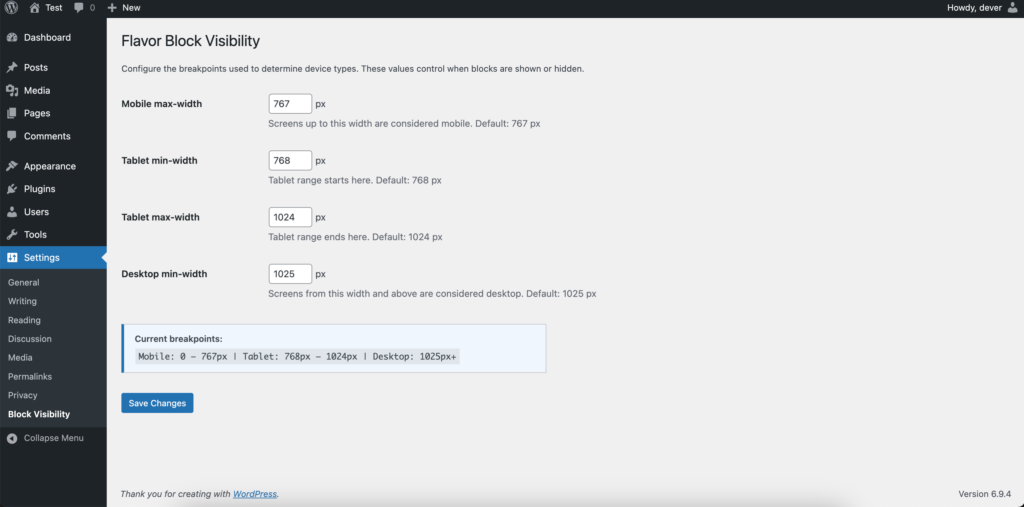Select Block Visibility submenu item
Viewport: 1024px width, 507px height.
point(39,414)
